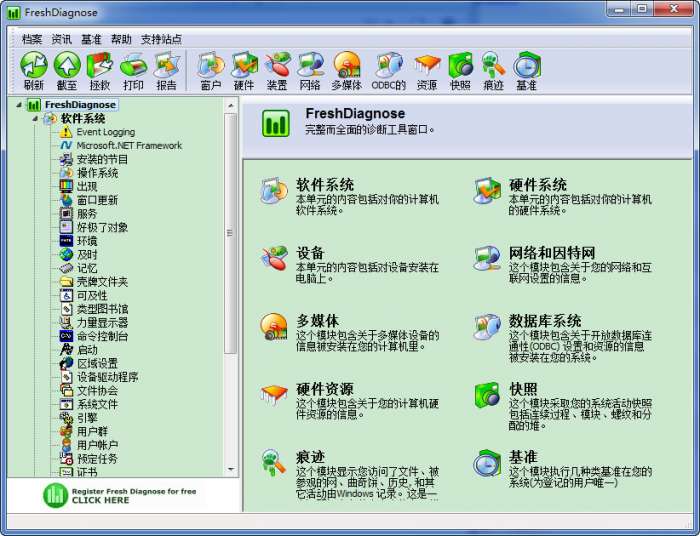
Task: Click the 数据库系统 module icon
Action: pos(487,327)
